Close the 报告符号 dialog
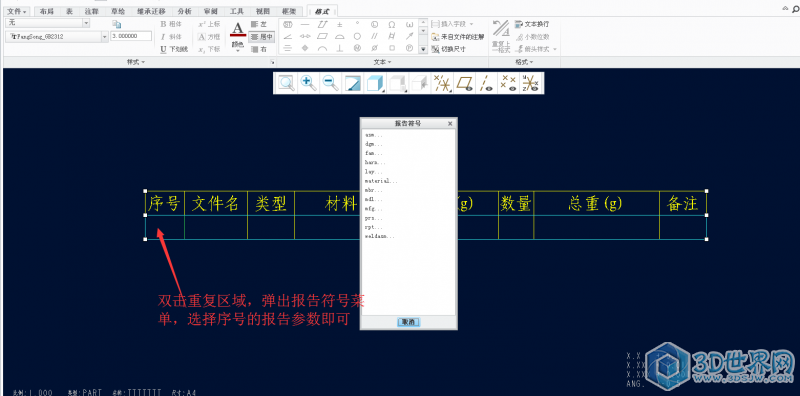The width and height of the screenshot is (800, 396). coord(450,123)
